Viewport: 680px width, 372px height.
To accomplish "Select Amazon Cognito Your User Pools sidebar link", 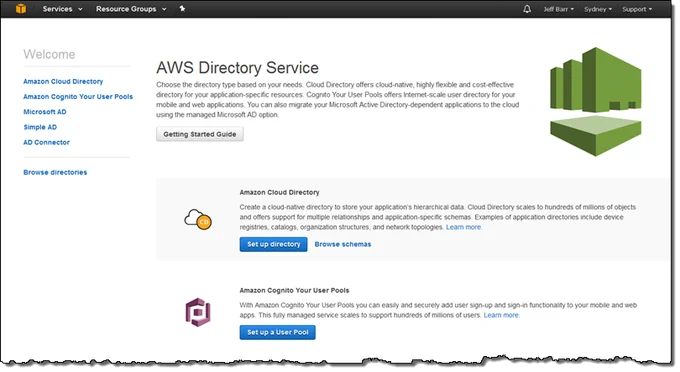I will pos(78,97).
